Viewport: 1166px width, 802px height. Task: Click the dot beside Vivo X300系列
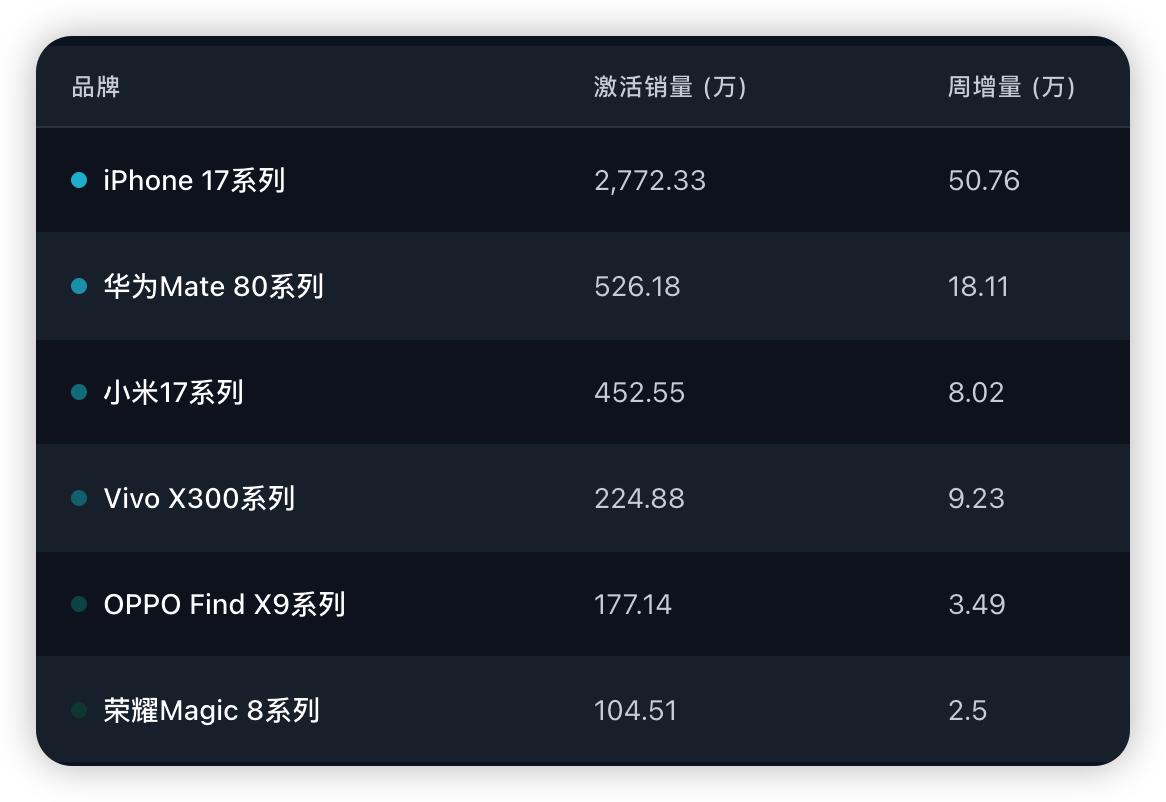[x=80, y=499]
